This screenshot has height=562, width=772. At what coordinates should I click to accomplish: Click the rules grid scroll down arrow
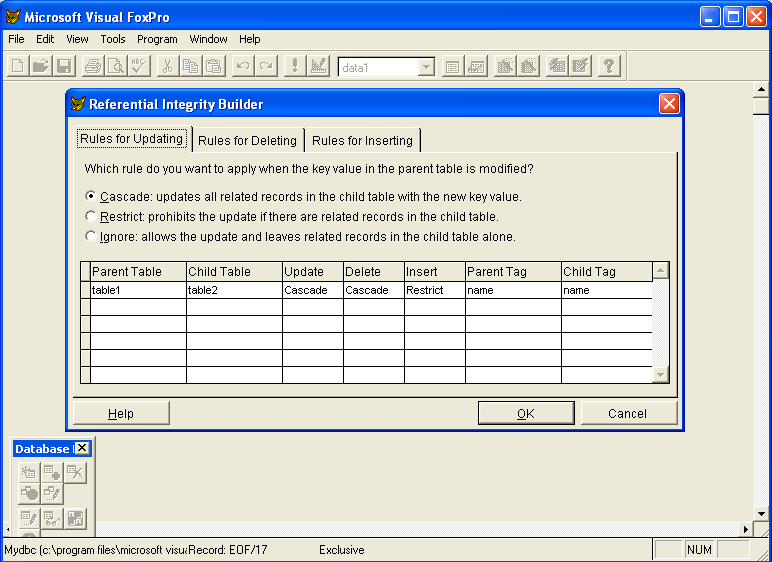(660, 375)
